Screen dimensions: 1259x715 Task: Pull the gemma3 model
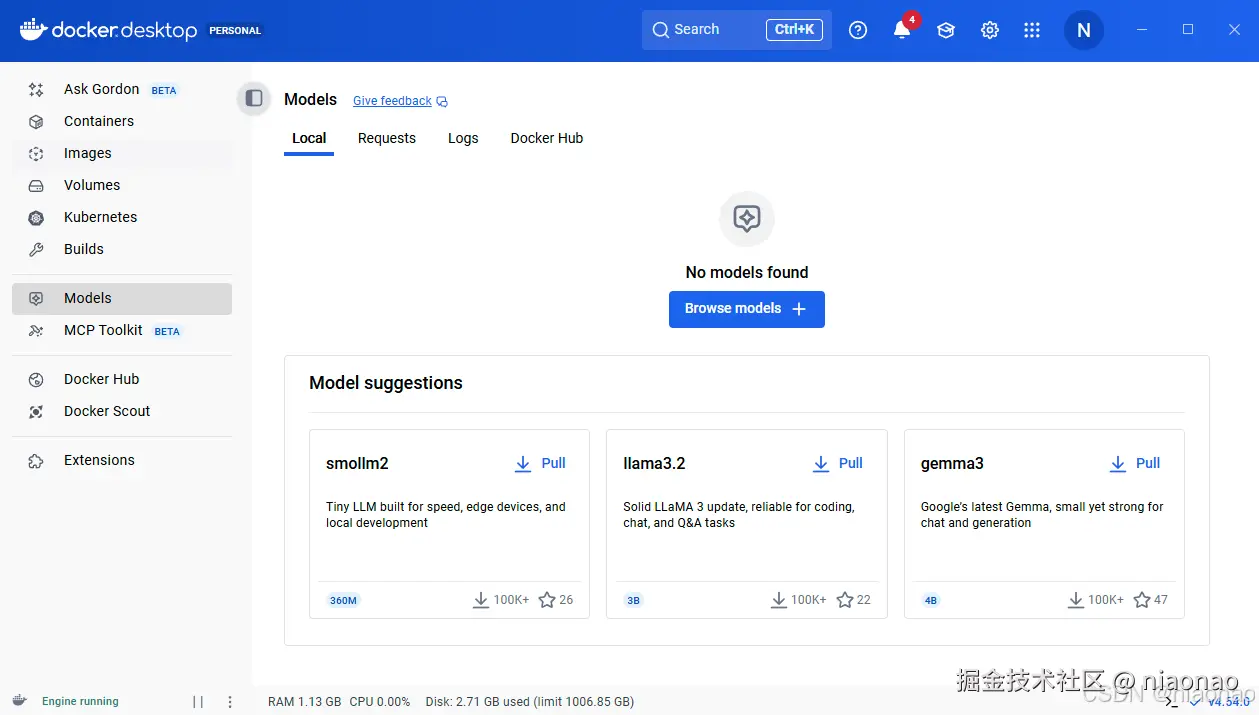tap(1136, 463)
